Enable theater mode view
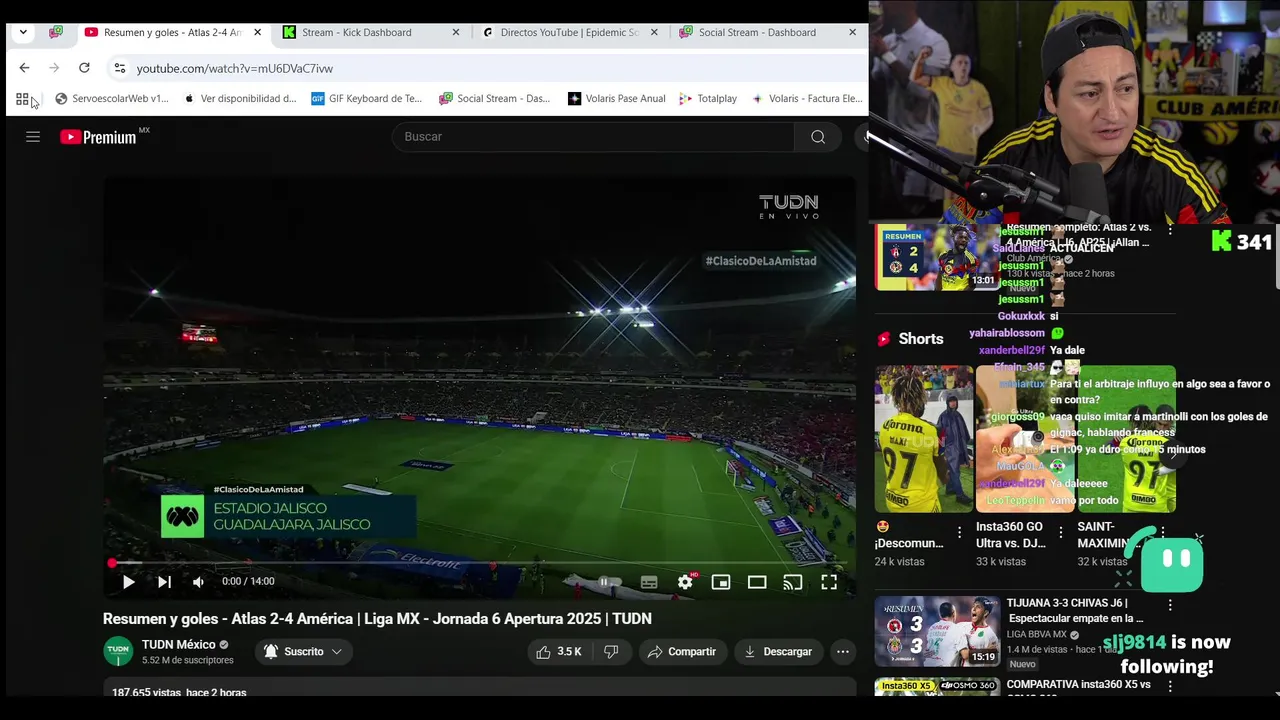Screen dimensions: 1280x720 [757, 582]
